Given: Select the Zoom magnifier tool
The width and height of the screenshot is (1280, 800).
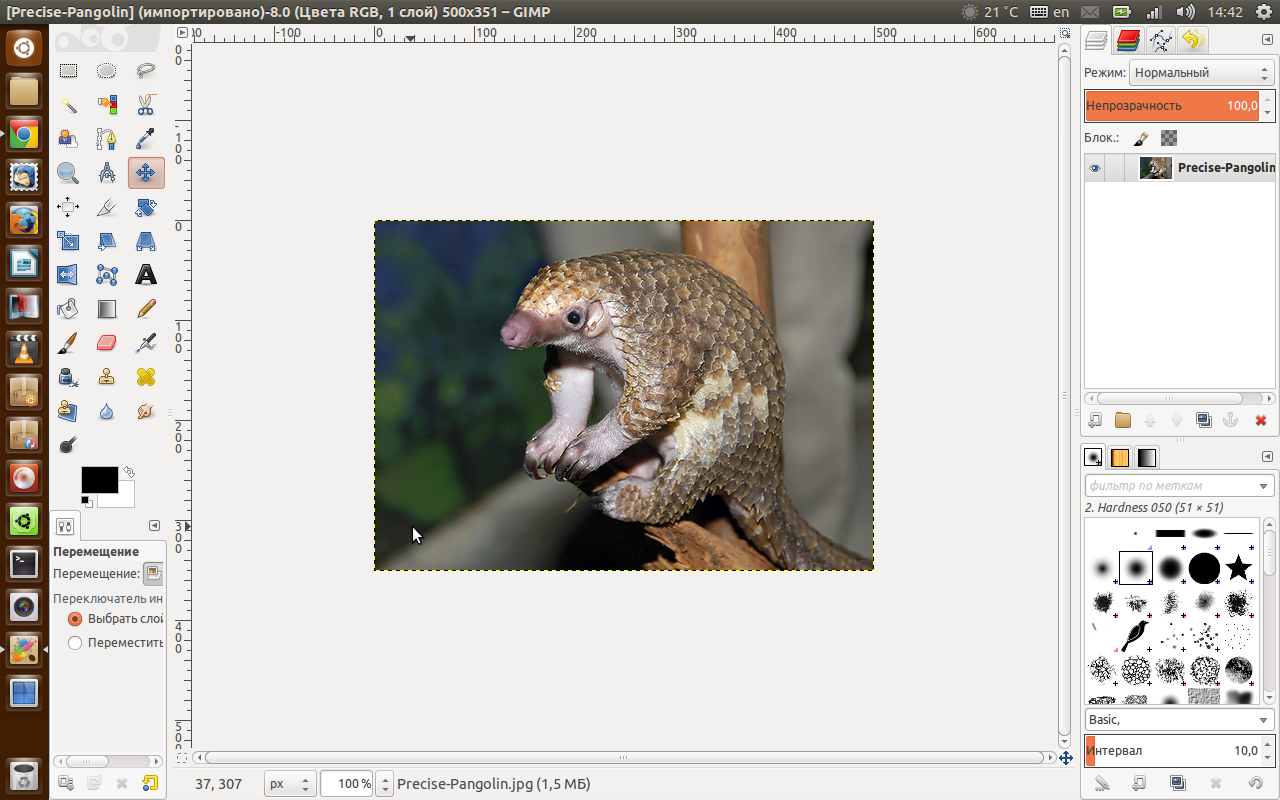Looking at the screenshot, I should [x=68, y=173].
